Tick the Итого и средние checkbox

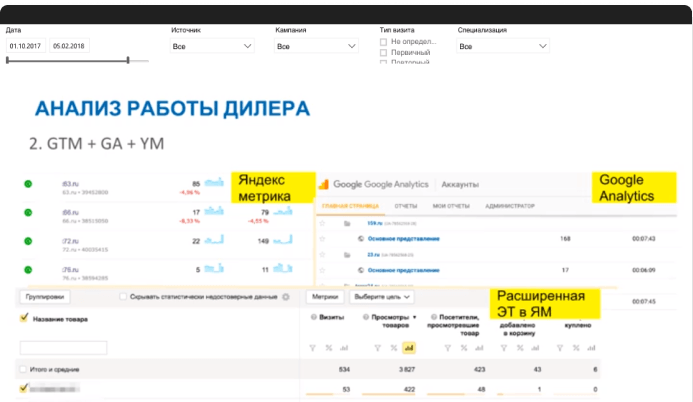click(23, 369)
